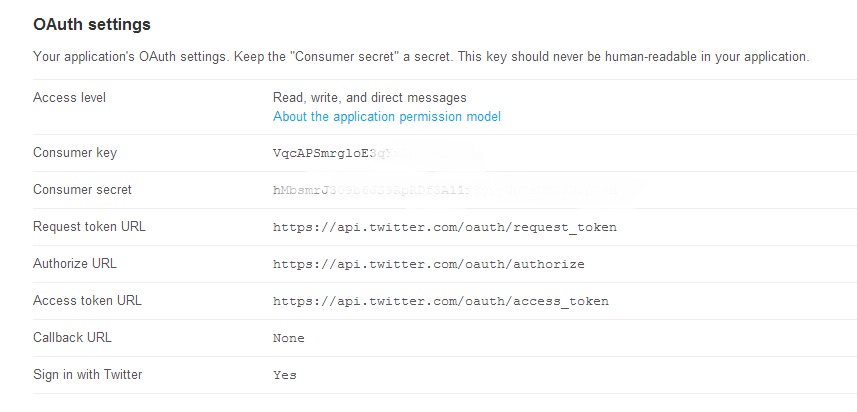Click the Access level label

click(69, 98)
